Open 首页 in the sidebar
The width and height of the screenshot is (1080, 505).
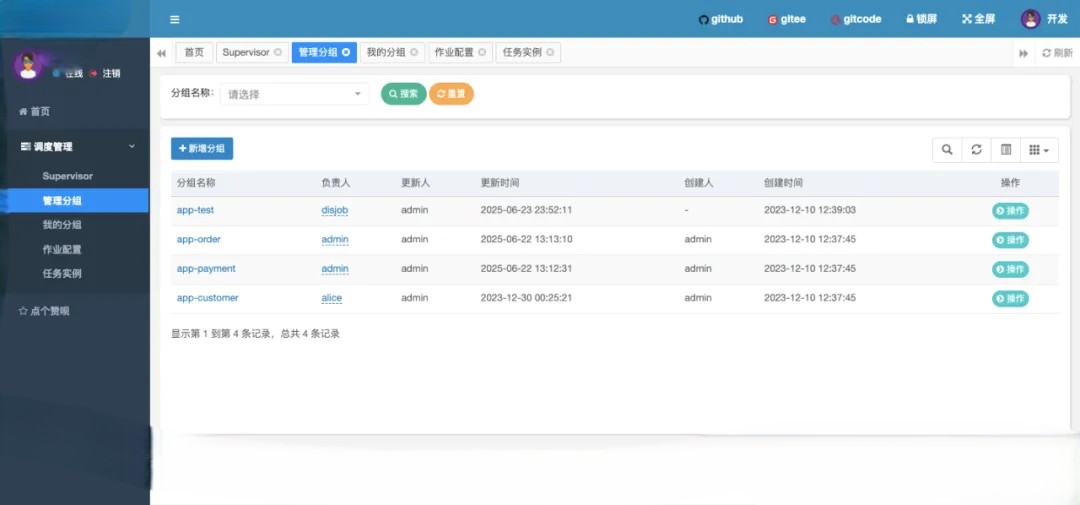coord(34,112)
